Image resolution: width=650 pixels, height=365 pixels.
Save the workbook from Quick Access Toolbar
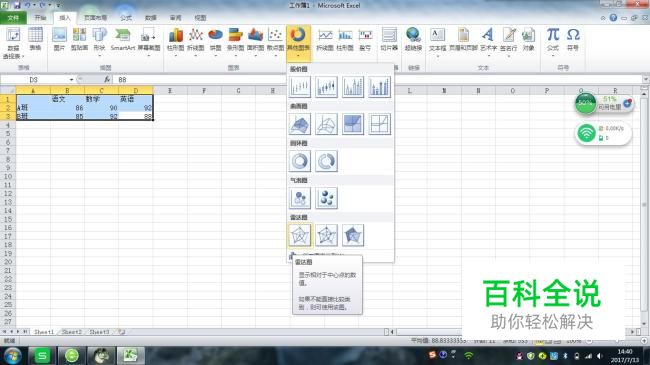pos(17,5)
